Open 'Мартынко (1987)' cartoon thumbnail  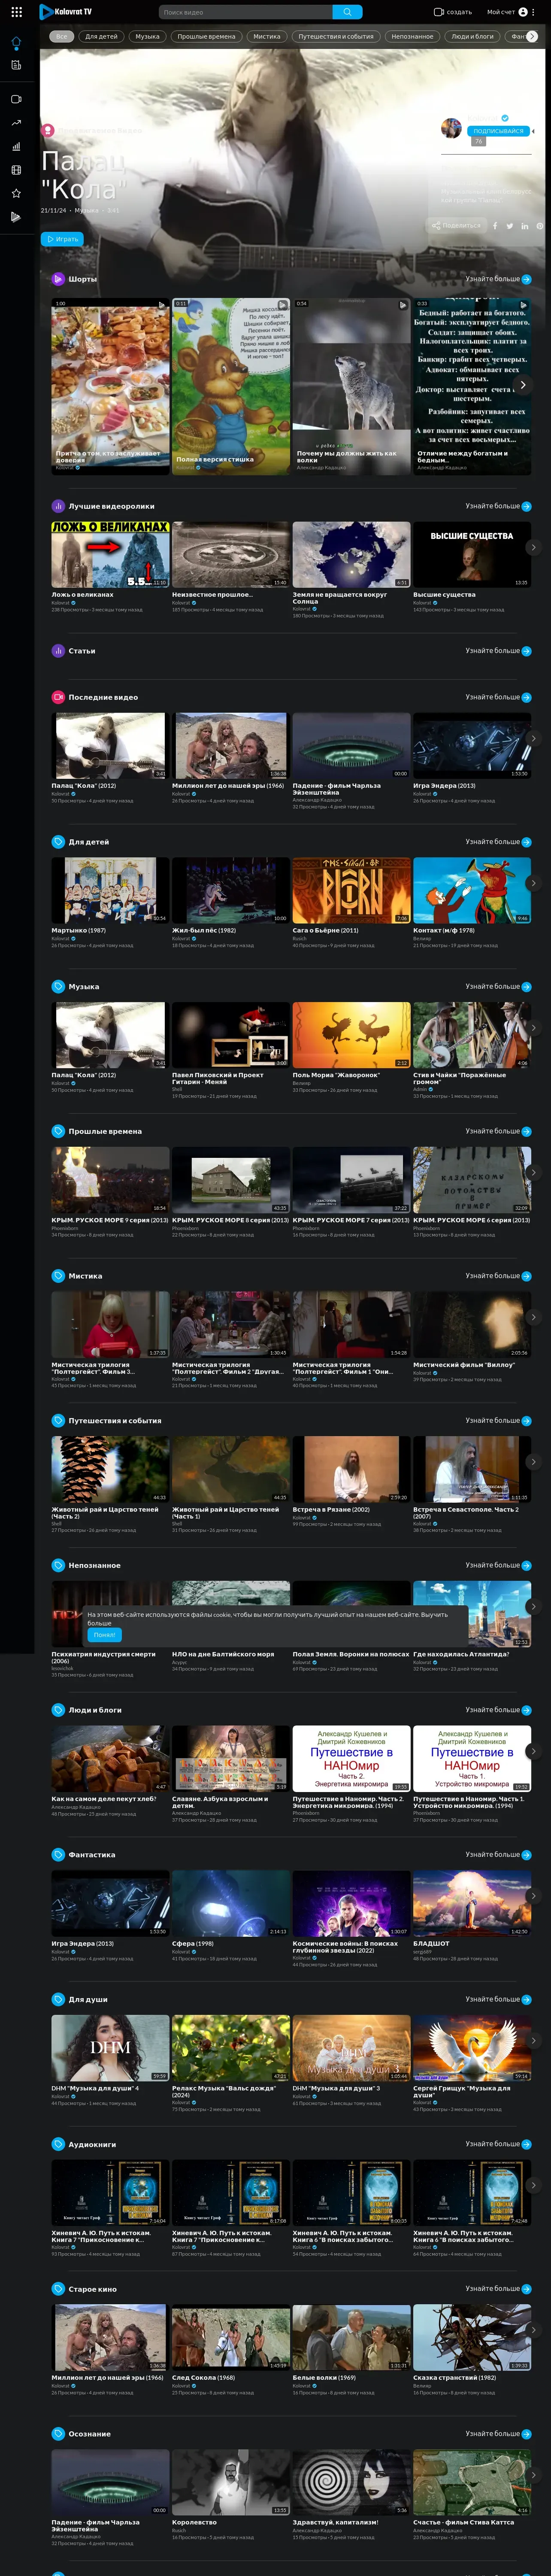pyautogui.click(x=110, y=890)
